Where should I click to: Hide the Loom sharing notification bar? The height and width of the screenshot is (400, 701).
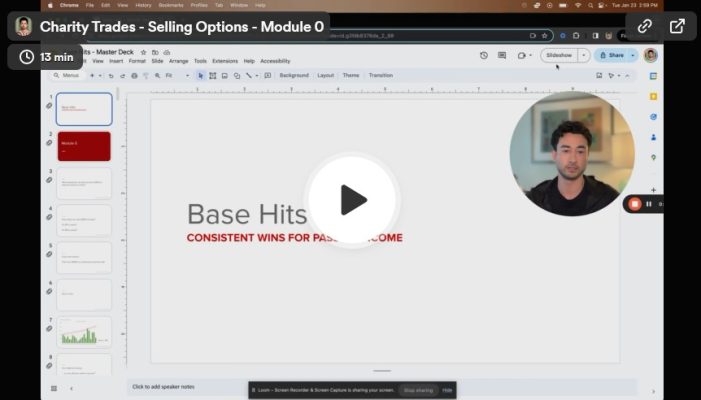[447, 390]
